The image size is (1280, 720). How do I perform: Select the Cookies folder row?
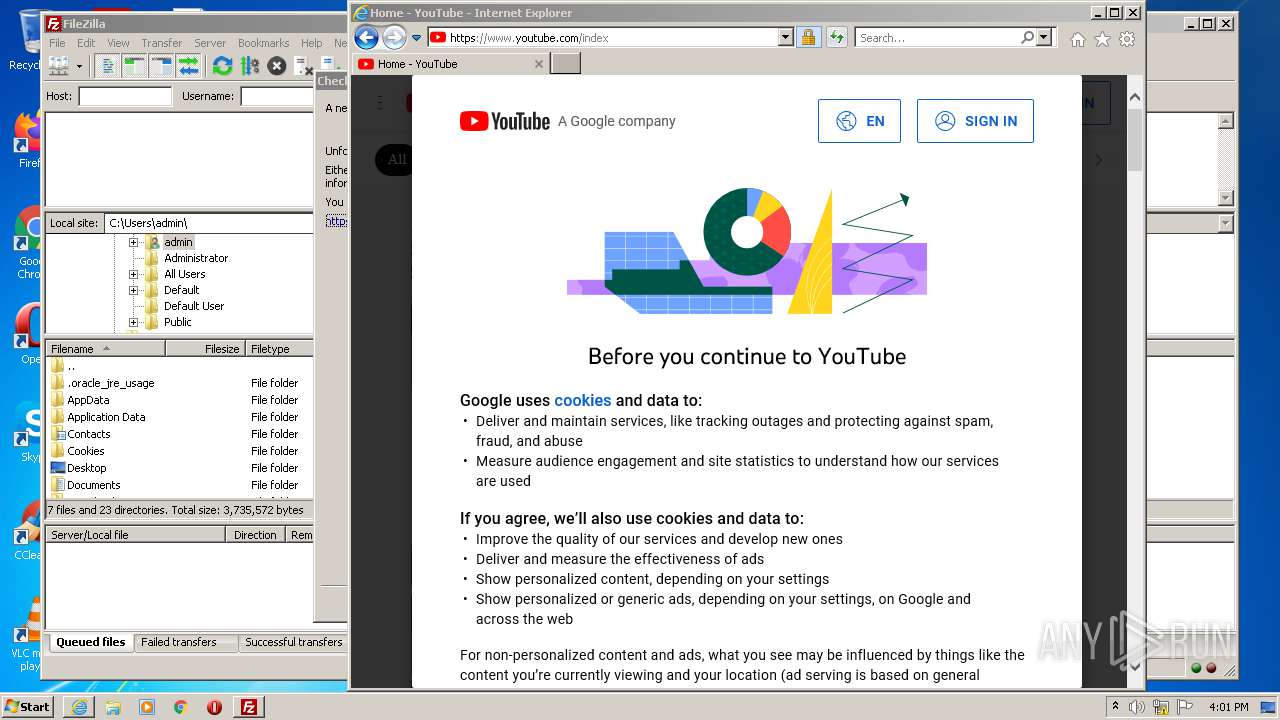coord(180,451)
